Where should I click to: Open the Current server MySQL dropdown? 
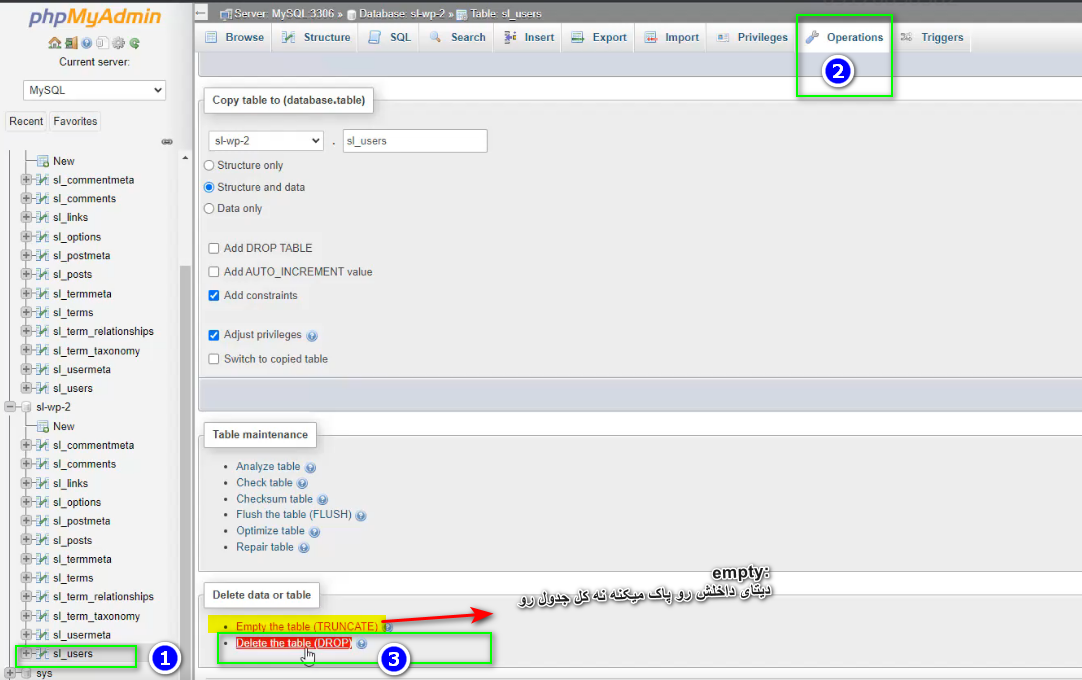[x=95, y=90]
